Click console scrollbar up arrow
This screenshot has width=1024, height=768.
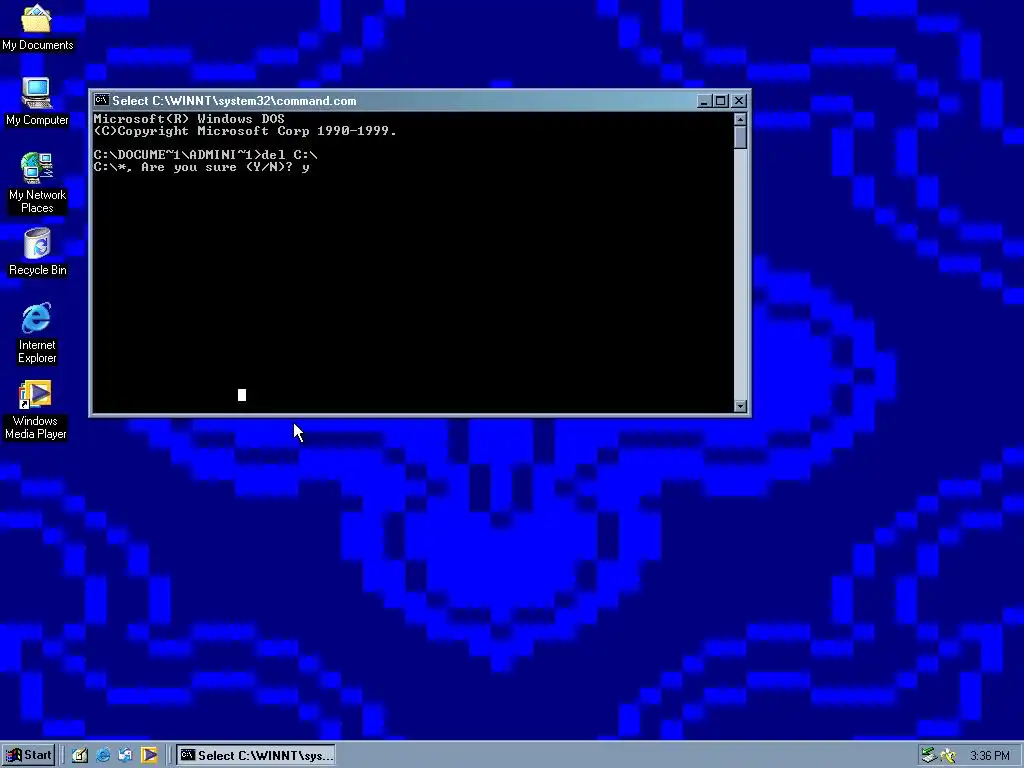(x=740, y=119)
